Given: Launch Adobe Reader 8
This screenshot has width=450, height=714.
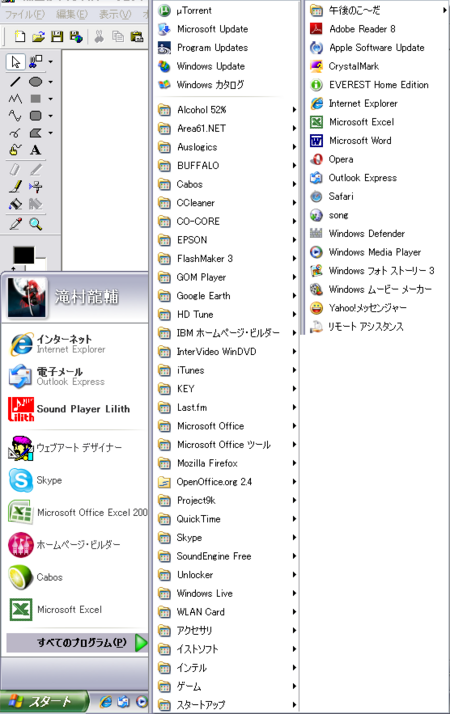Looking at the screenshot, I should pos(377,29).
